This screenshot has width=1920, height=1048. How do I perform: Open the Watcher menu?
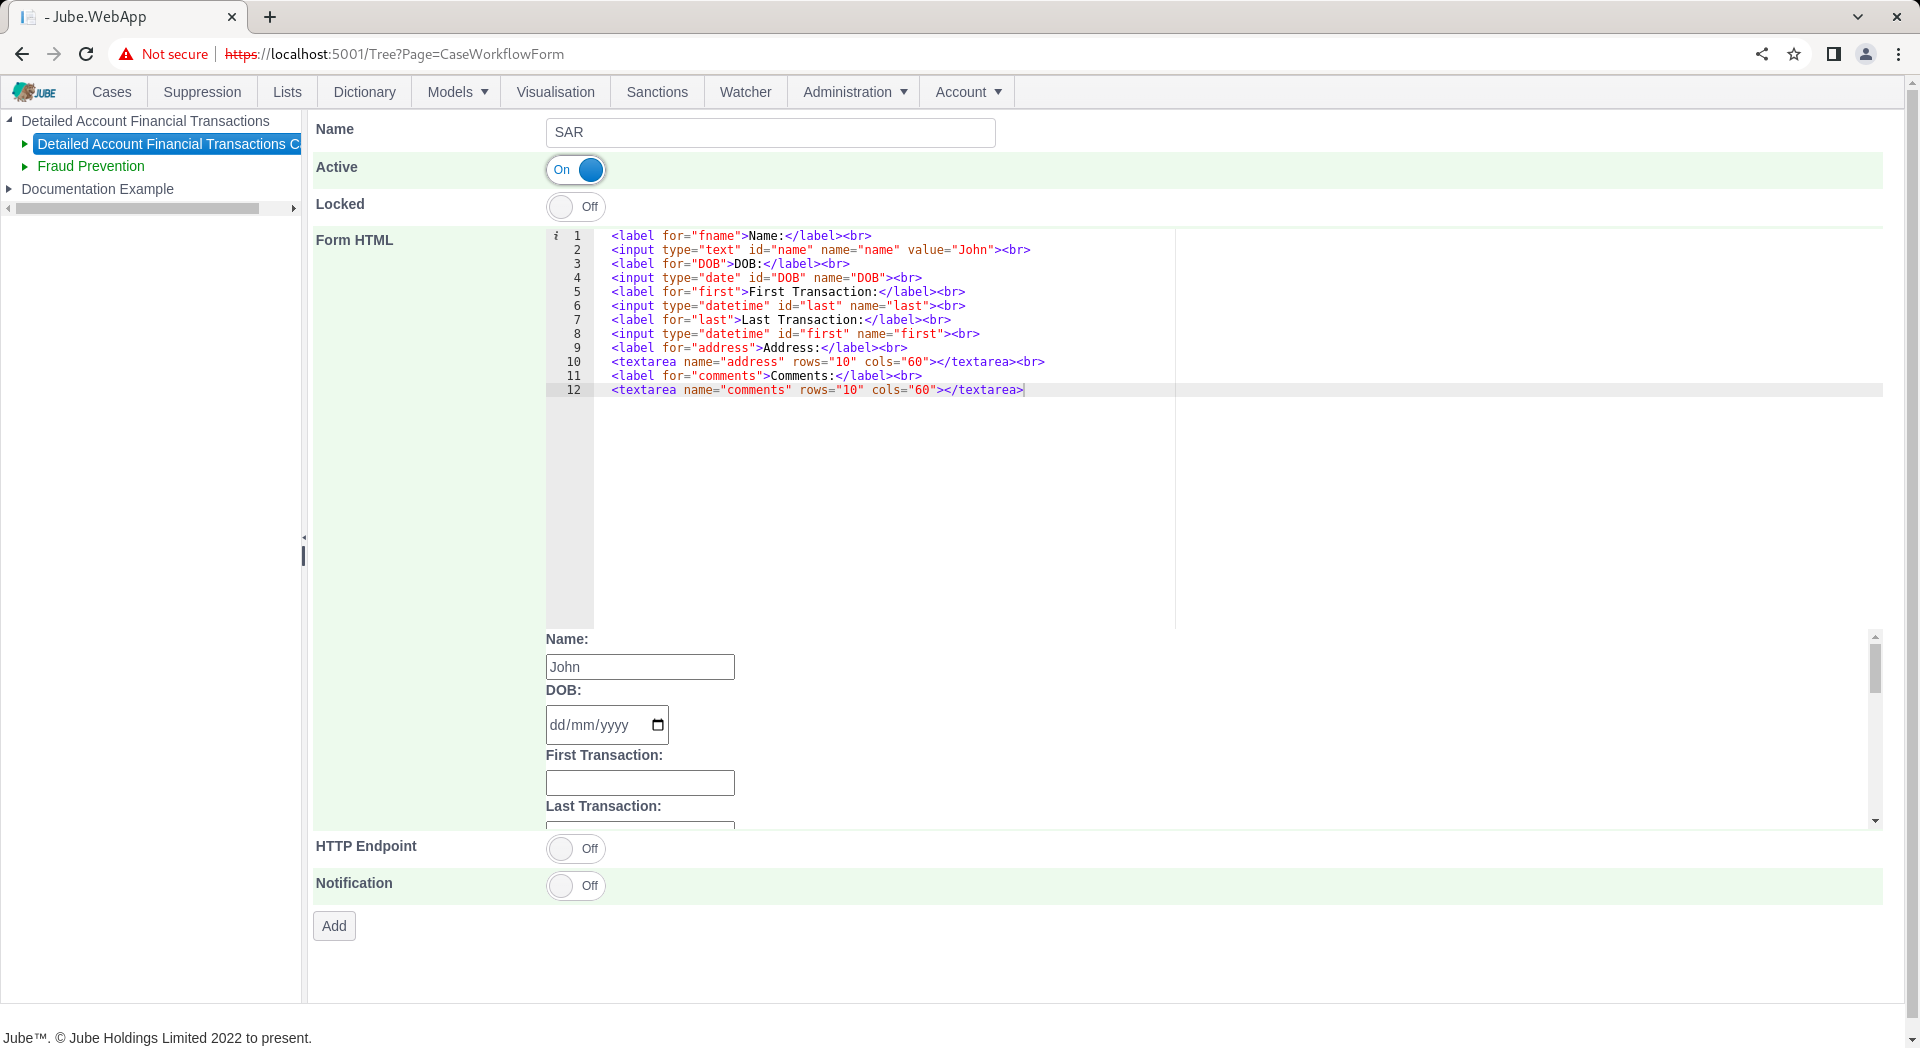746,92
